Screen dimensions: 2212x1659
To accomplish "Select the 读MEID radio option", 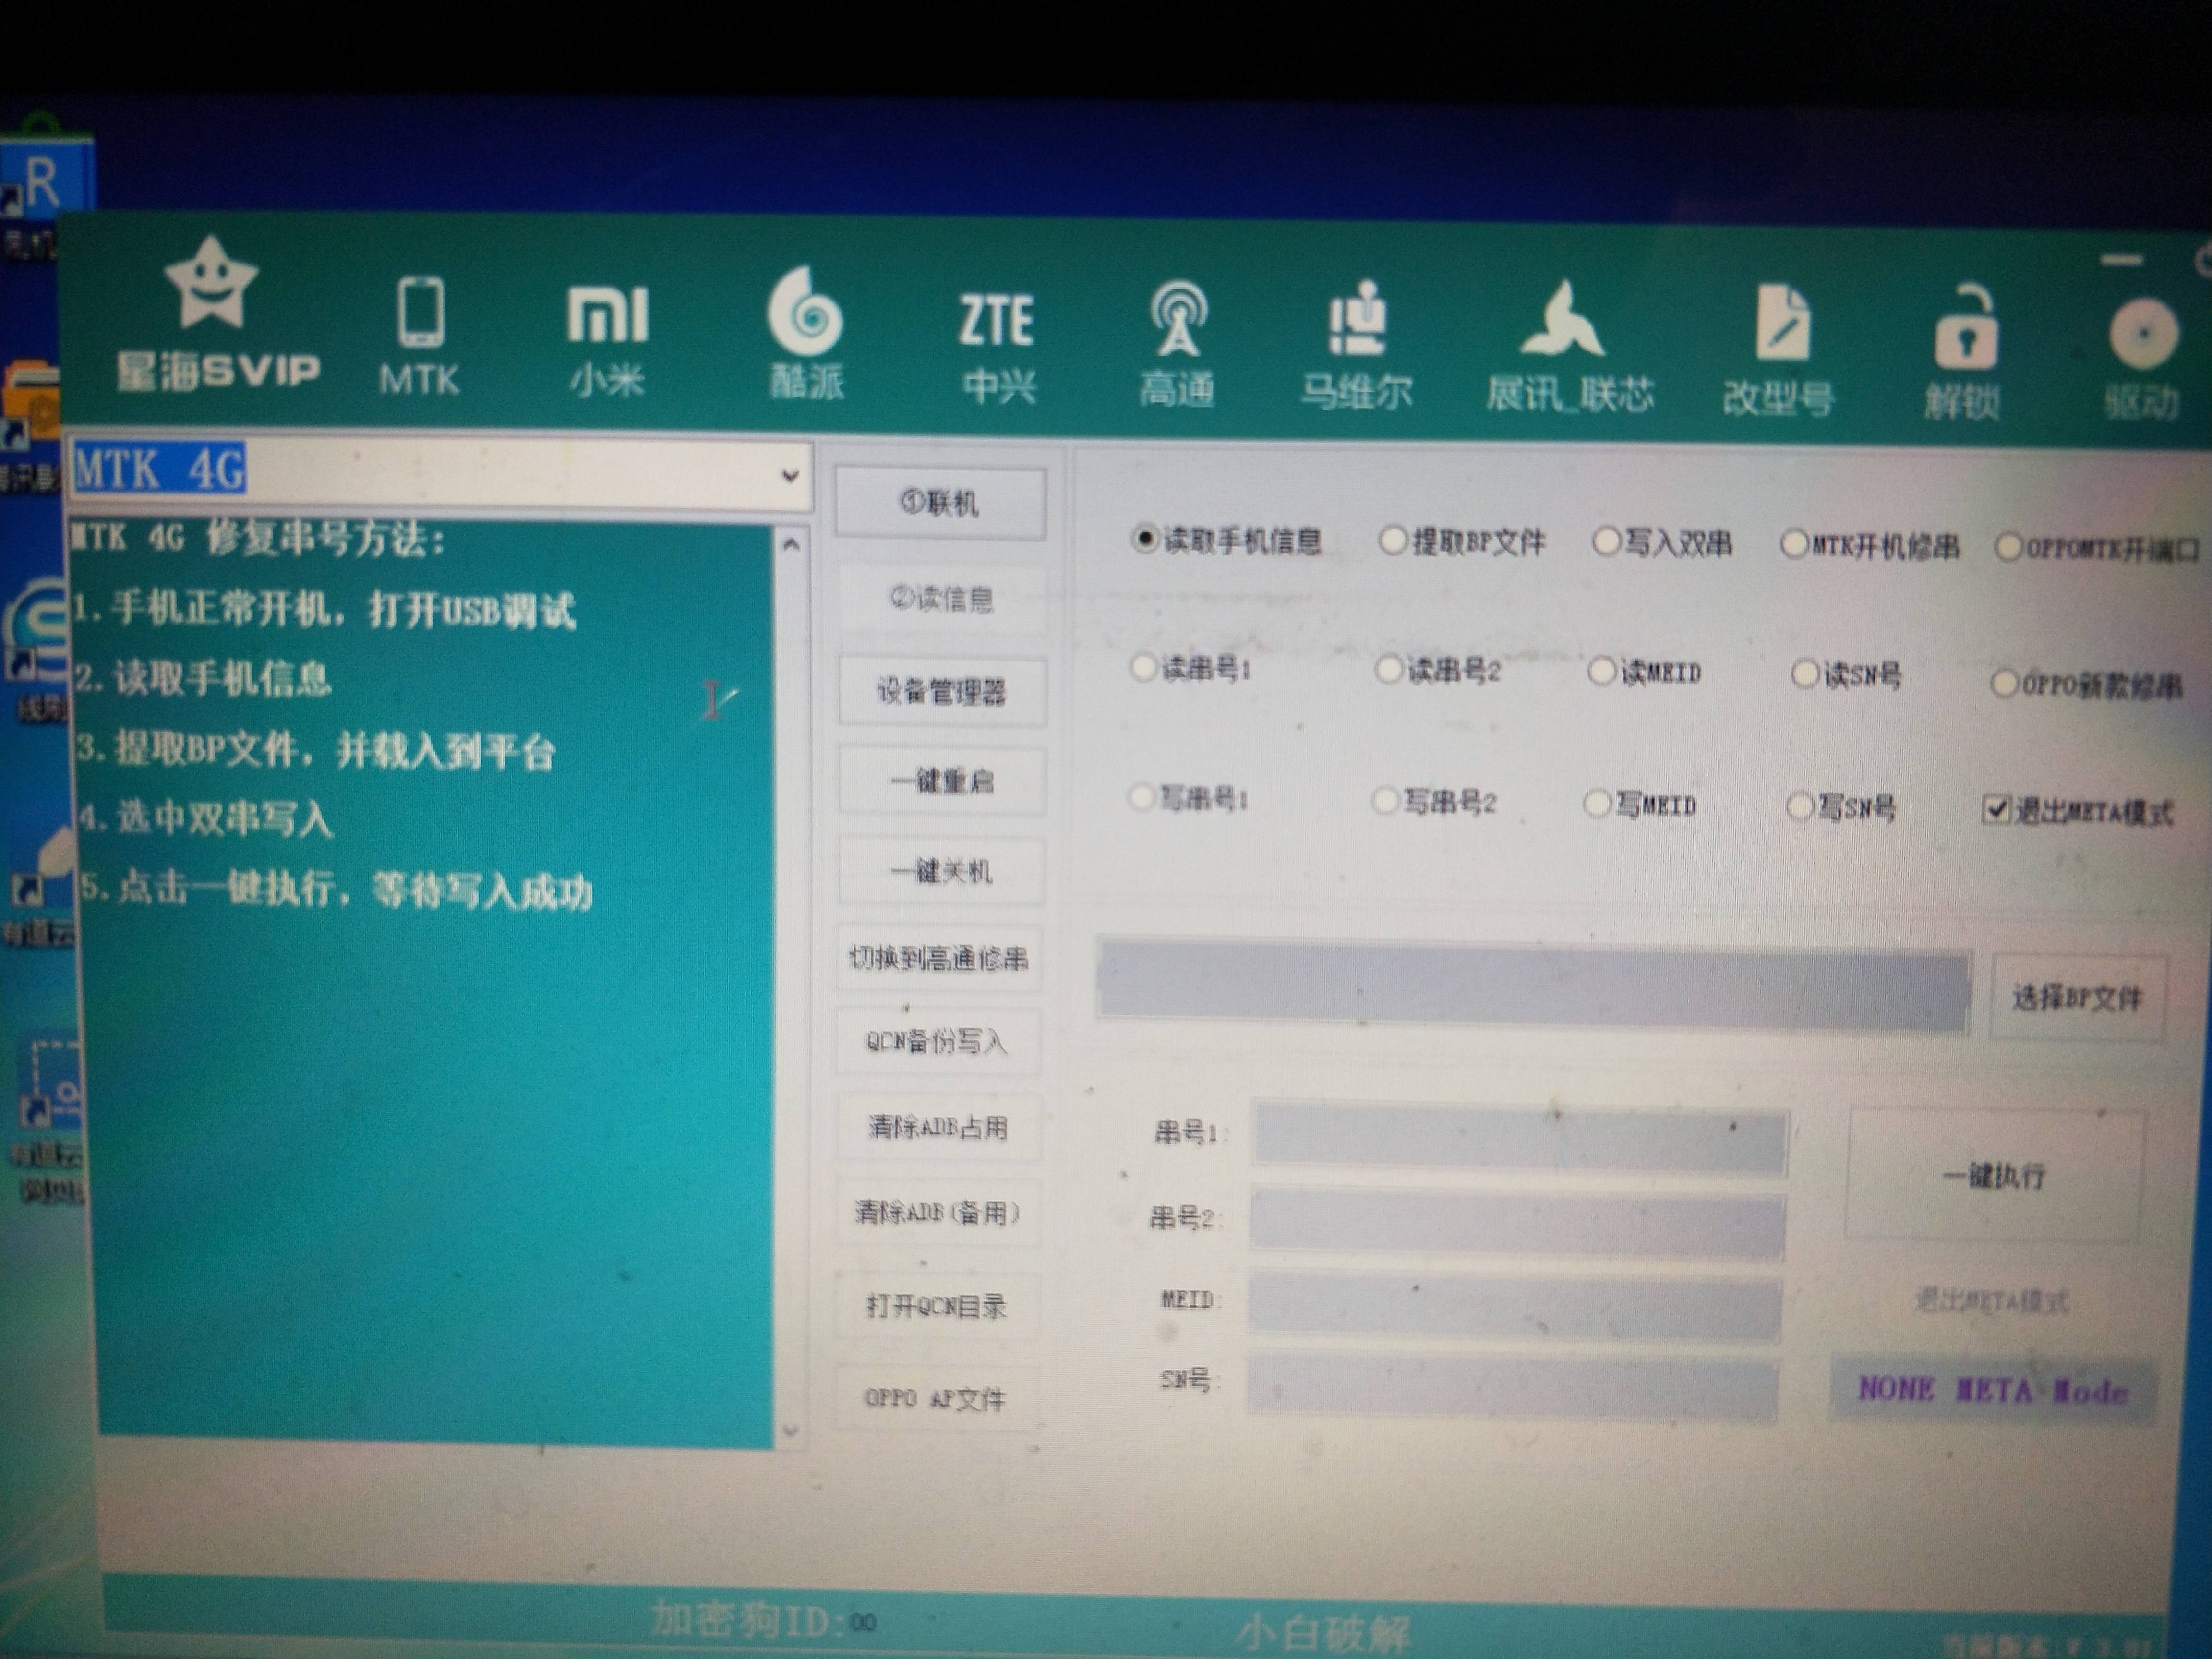I will pyautogui.click(x=1645, y=672).
